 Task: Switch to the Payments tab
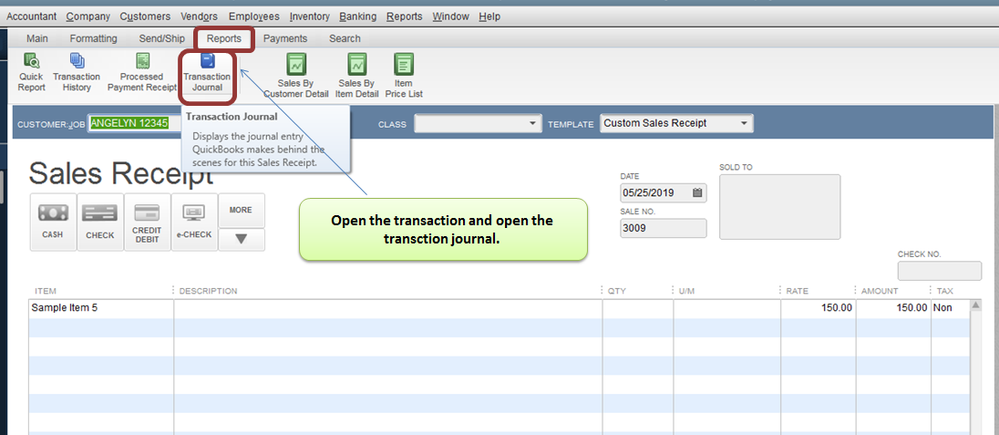[x=285, y=39]
